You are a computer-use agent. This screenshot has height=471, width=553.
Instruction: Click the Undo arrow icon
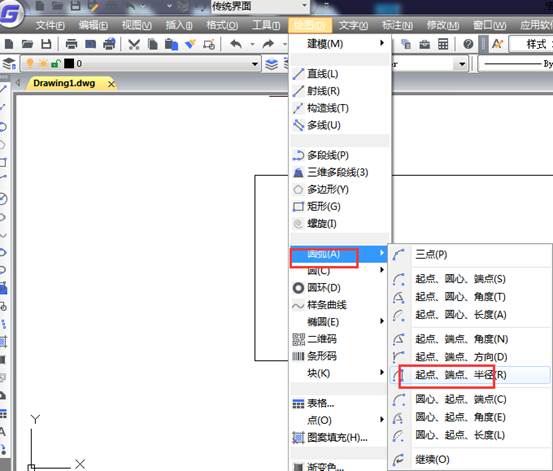236,44
